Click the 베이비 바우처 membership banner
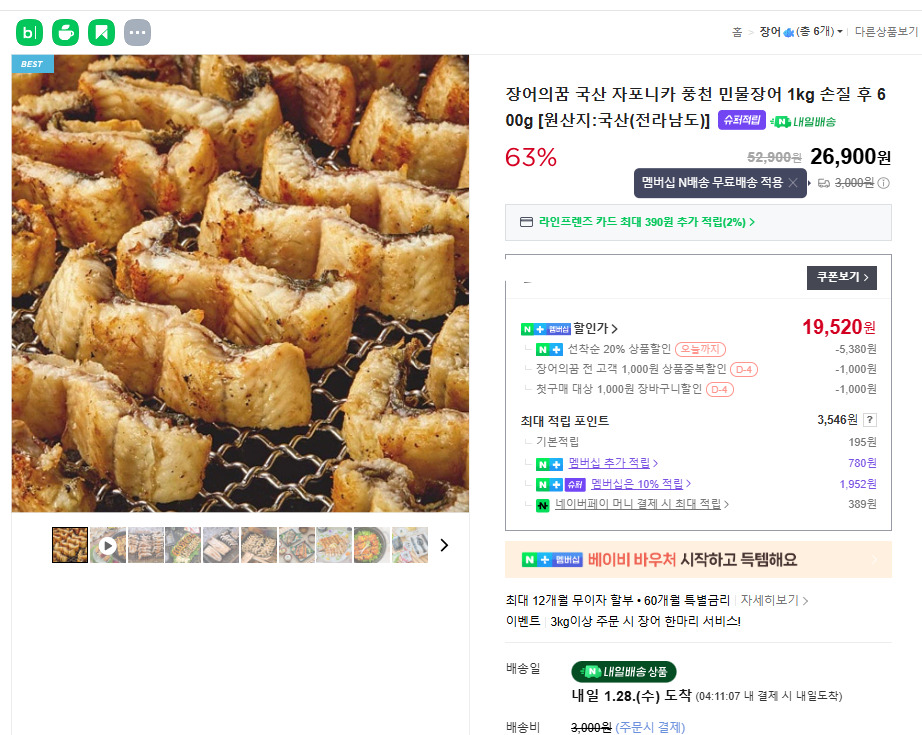 [x=698, y=560]
